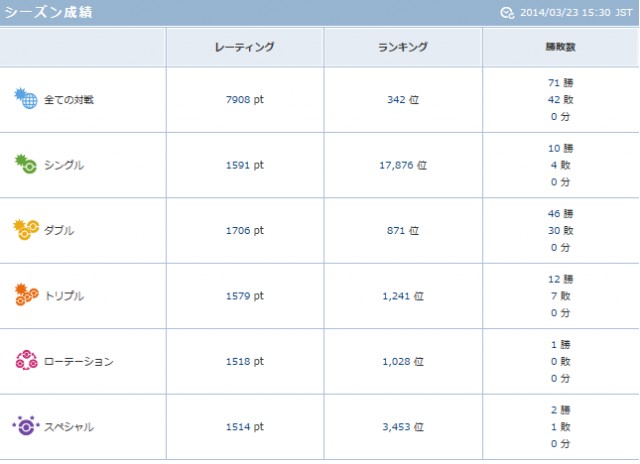This screenshot has height=464, width=640.
Task: Open the ローテーション rating 1518 pt
Action: (244, 362)
